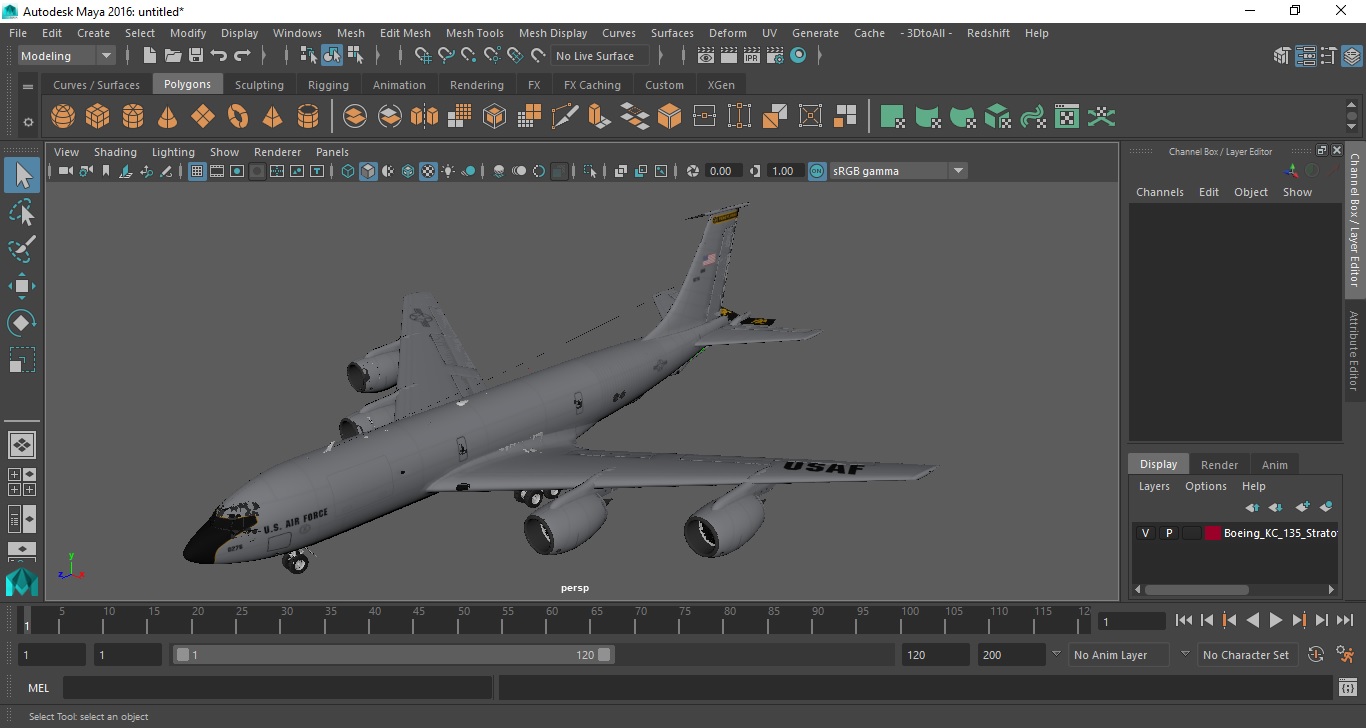Create a polygon torus from the shelf

[x=238, y=117]
